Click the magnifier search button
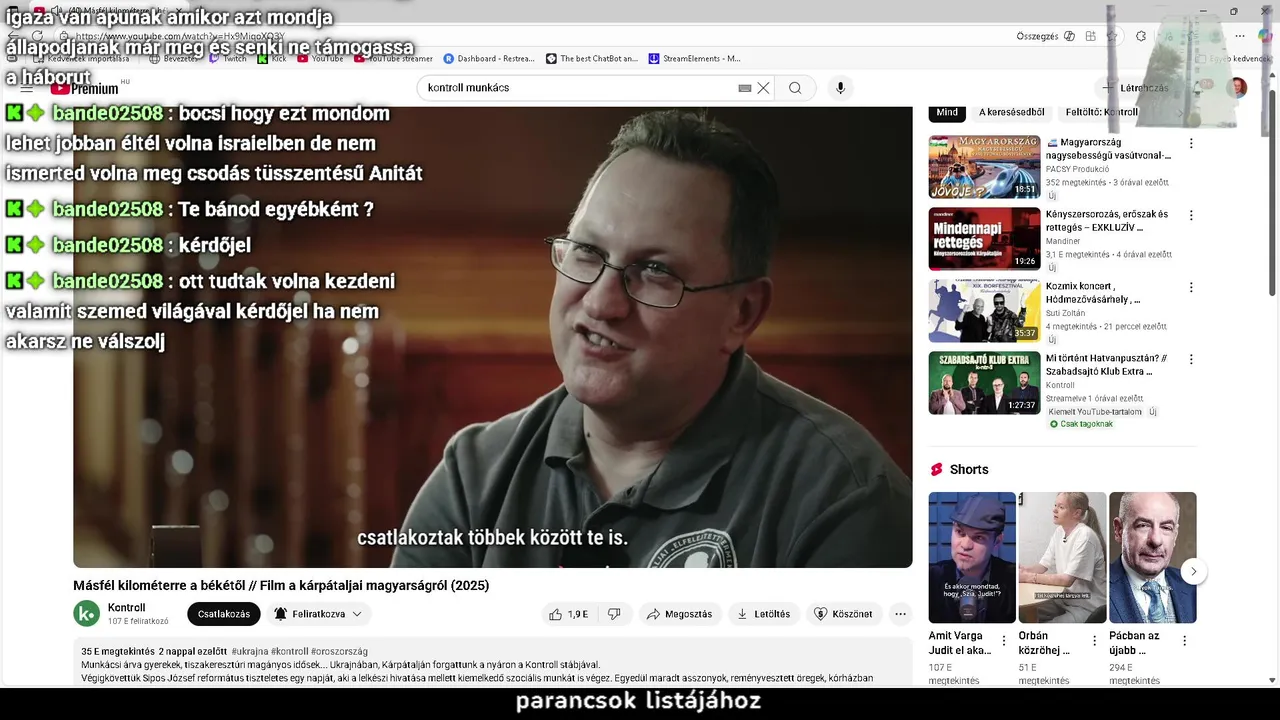 coord(795,88)
